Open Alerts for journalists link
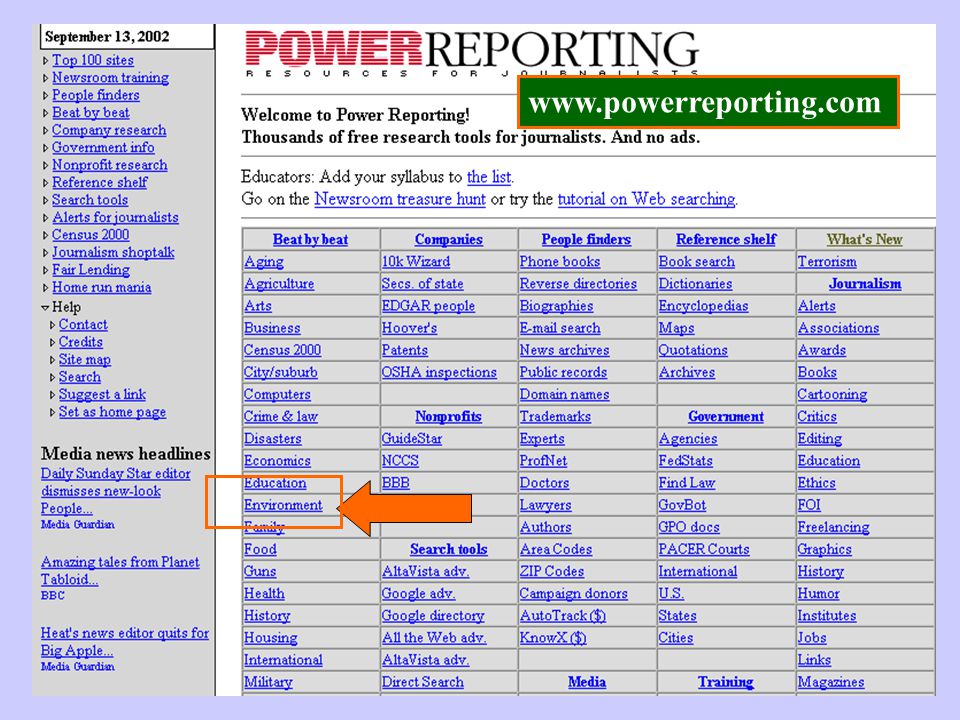This screenshot has width=960, height=720. pyautogui.click(x=115, y=217)
